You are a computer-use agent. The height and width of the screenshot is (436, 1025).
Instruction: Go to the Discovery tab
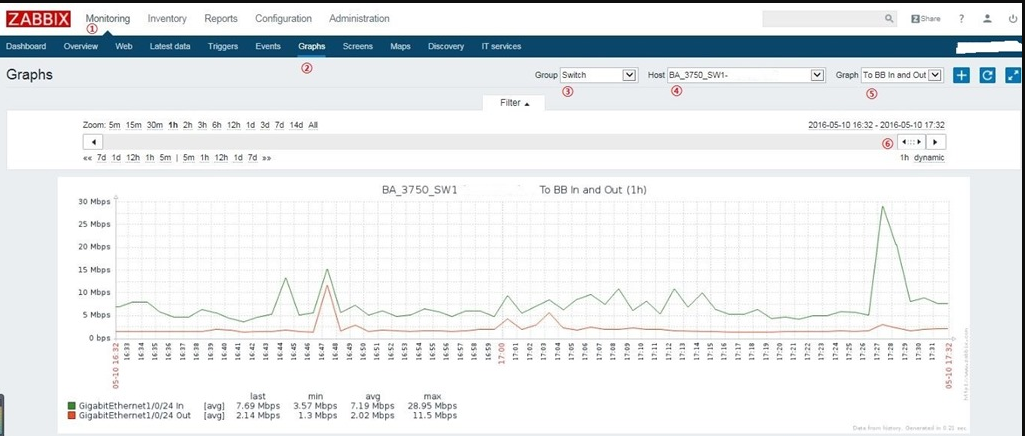tap(446, 46)
